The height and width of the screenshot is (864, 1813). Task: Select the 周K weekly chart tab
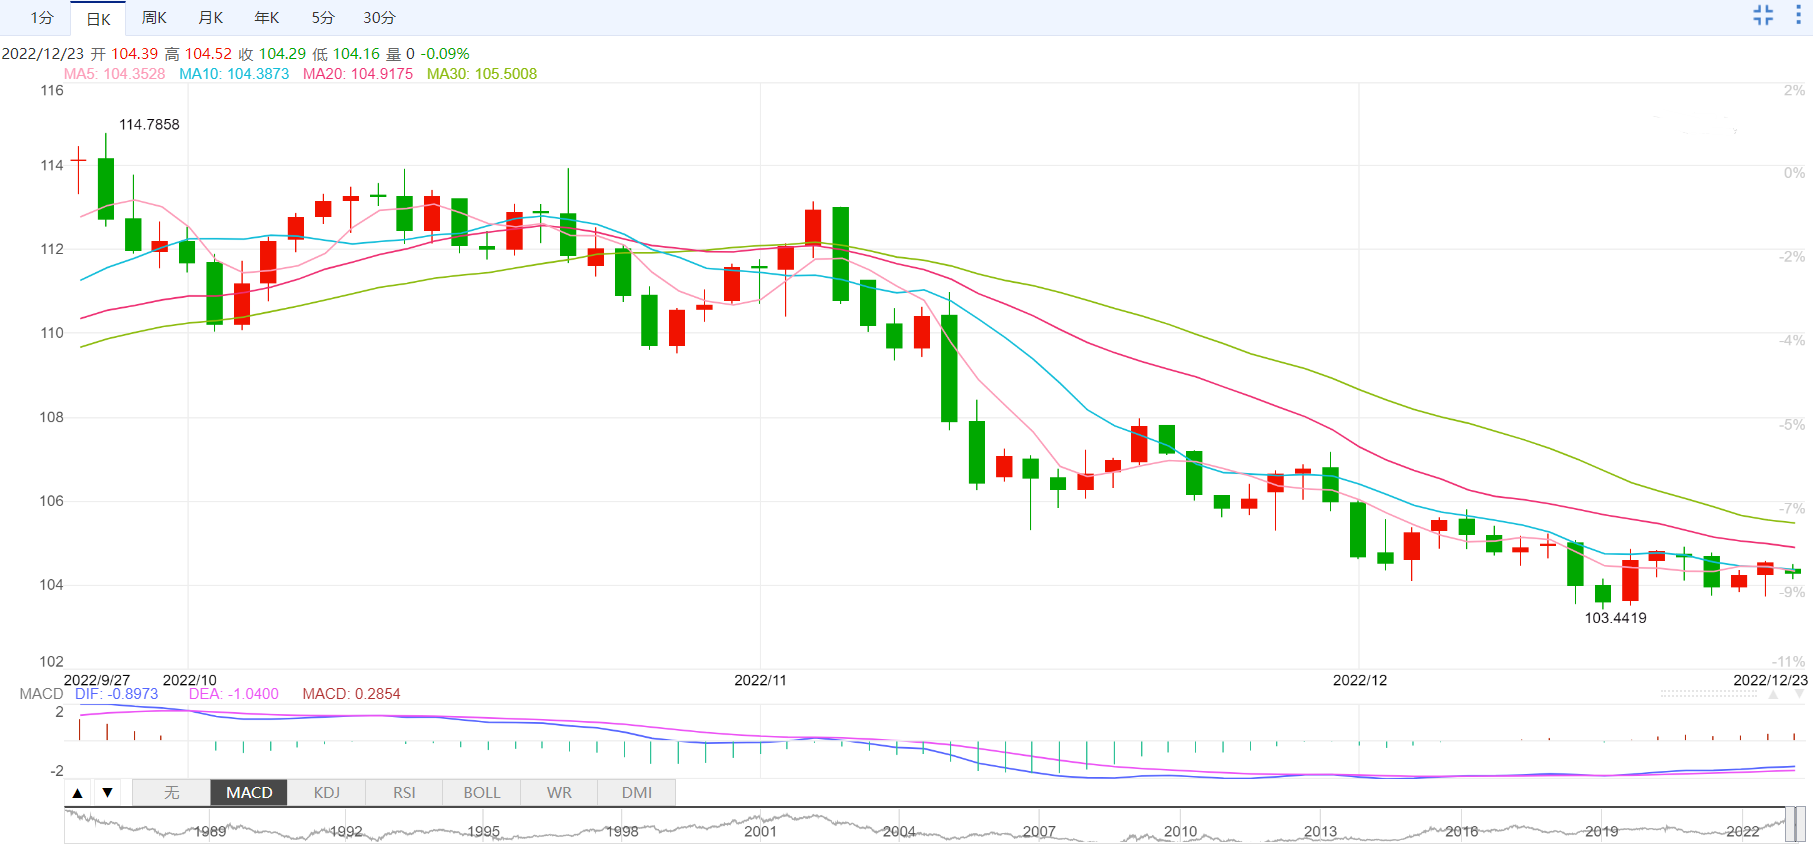(x=154, y=18)
